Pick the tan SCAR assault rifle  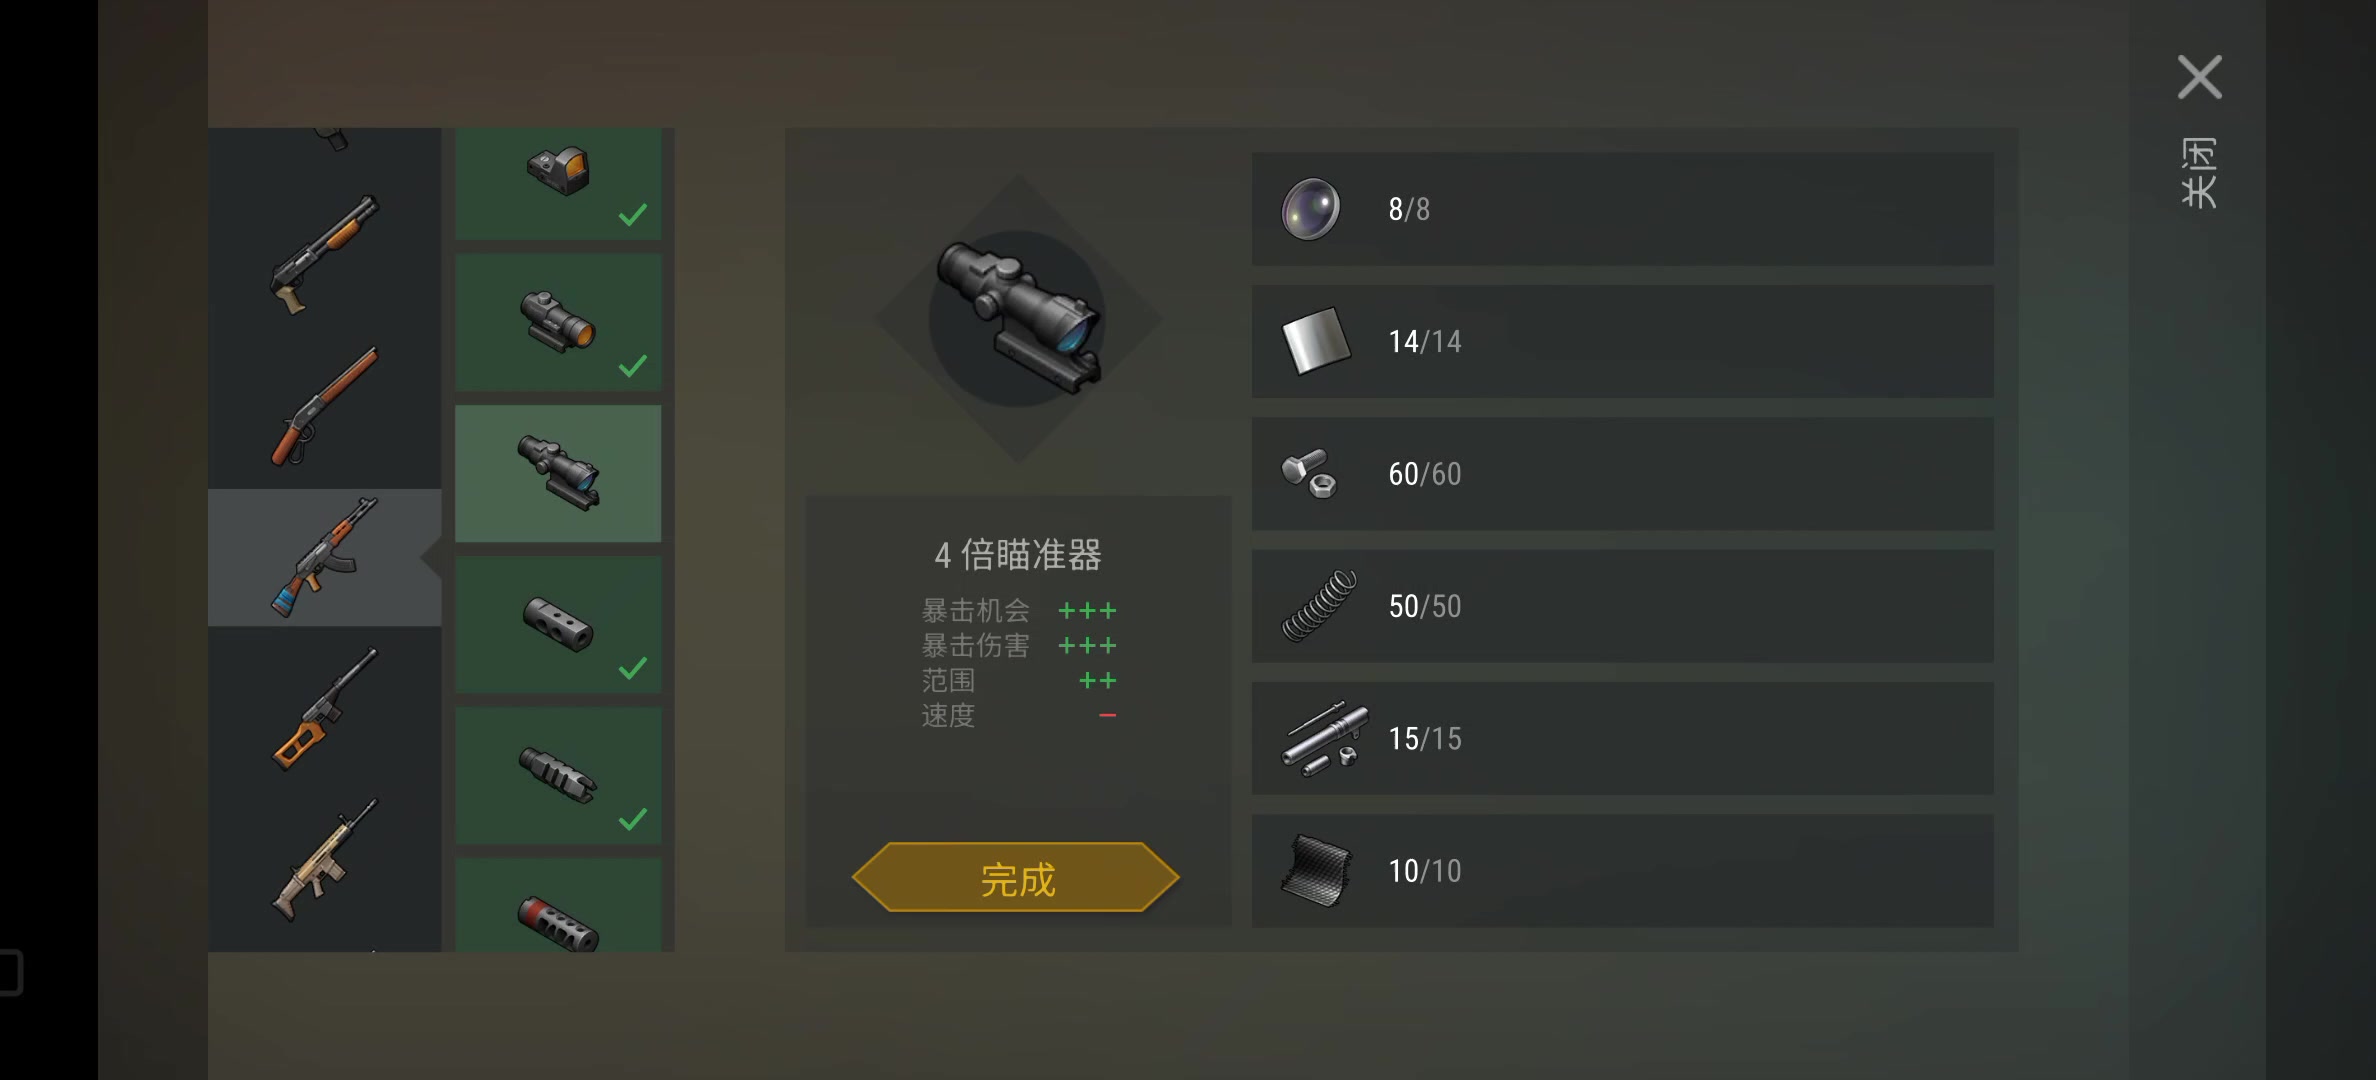[324, 860]
